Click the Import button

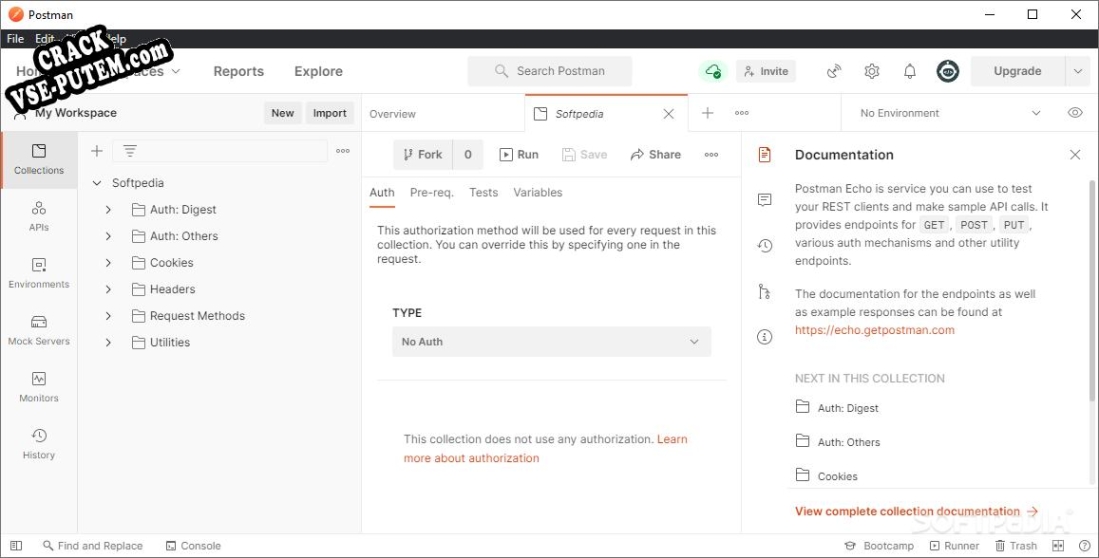click(329, 113)
